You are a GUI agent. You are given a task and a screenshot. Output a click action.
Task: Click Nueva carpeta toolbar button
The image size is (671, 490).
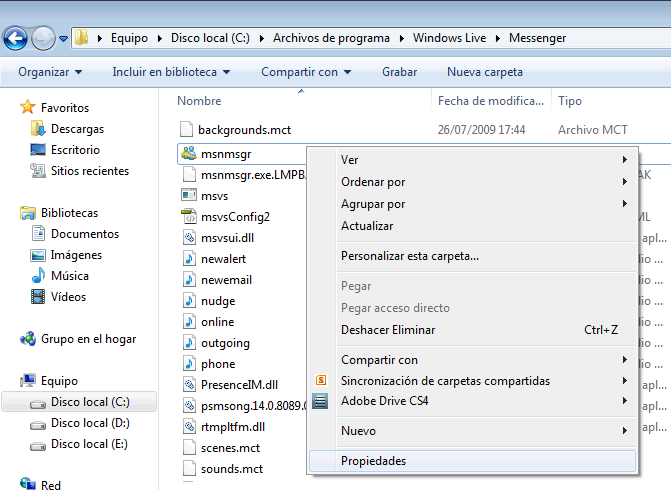point(485,72)
